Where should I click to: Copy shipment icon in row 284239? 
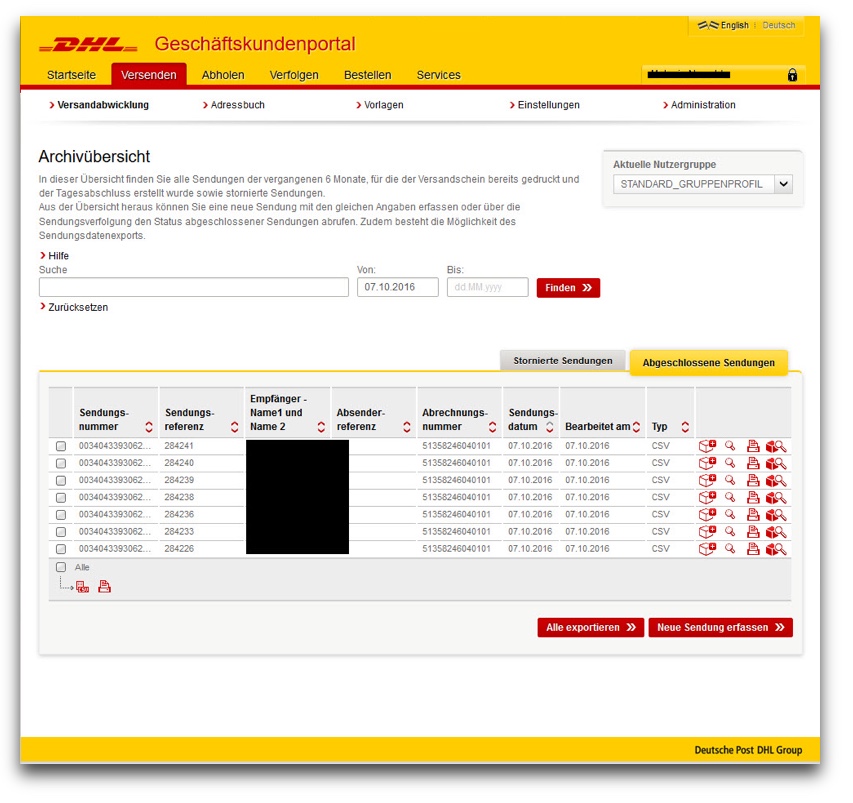[707, 480]
